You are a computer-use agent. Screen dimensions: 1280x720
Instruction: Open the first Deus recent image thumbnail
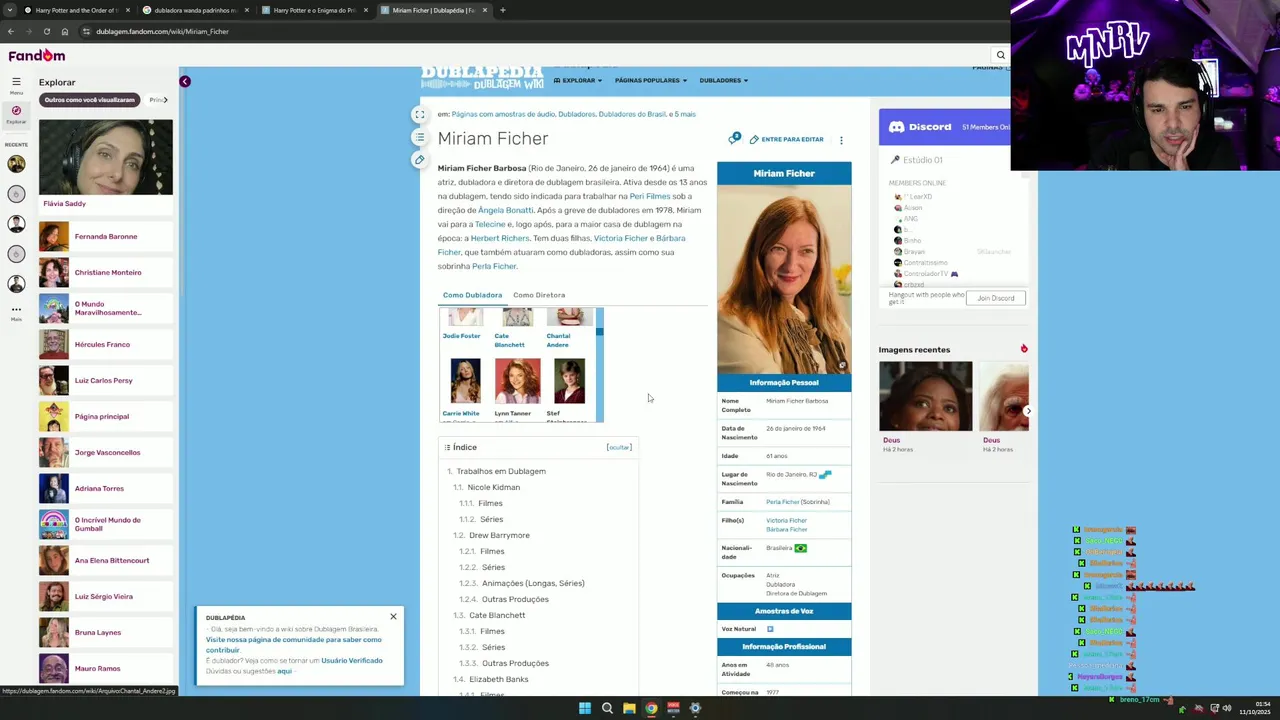click(925, 396)
